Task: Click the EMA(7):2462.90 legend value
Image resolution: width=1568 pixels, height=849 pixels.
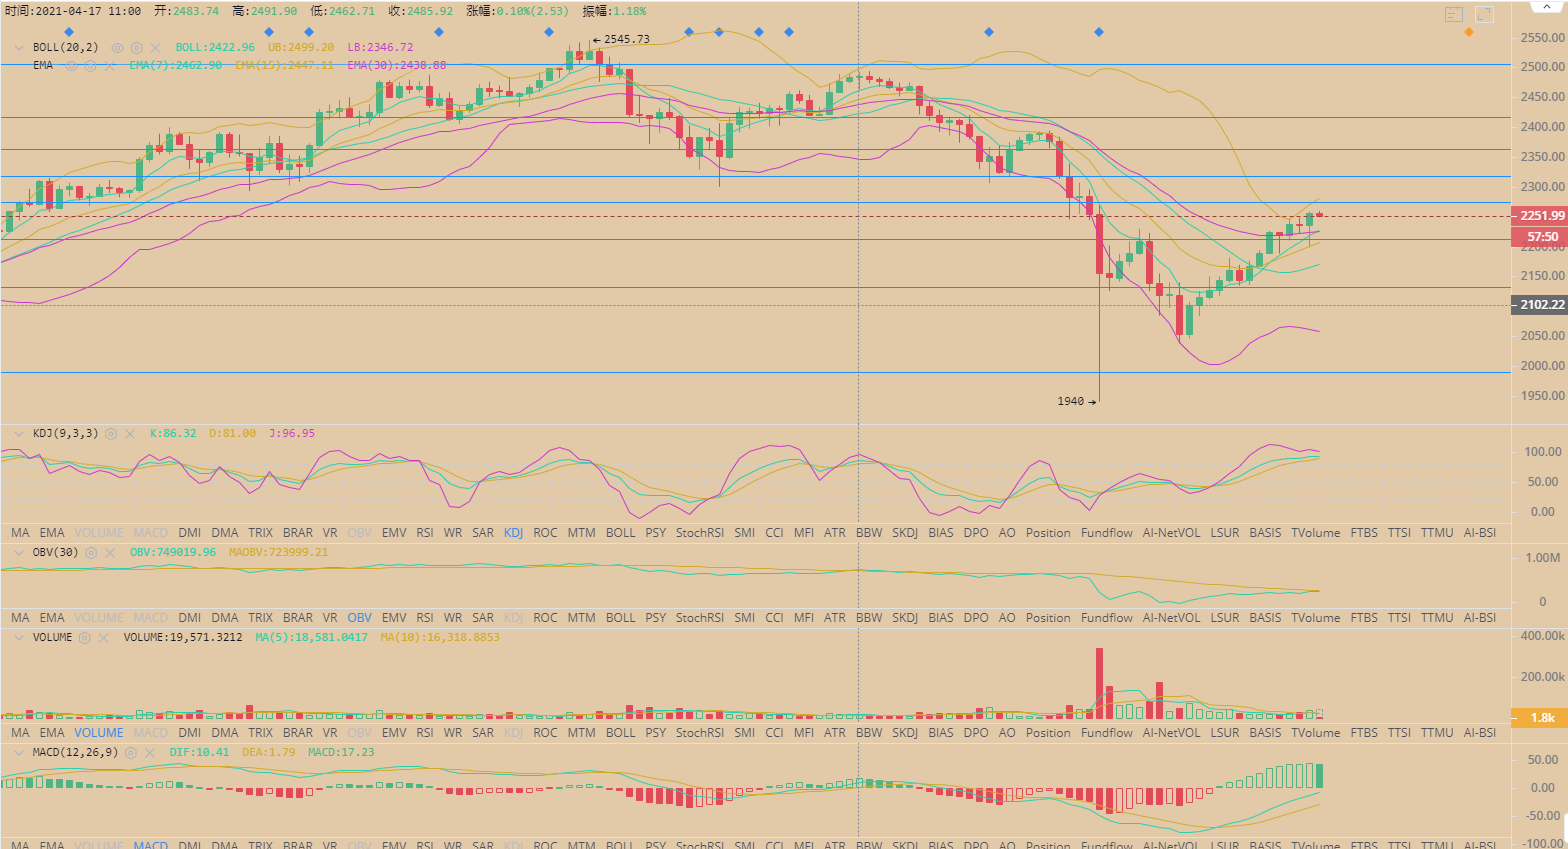Action: 176,65
